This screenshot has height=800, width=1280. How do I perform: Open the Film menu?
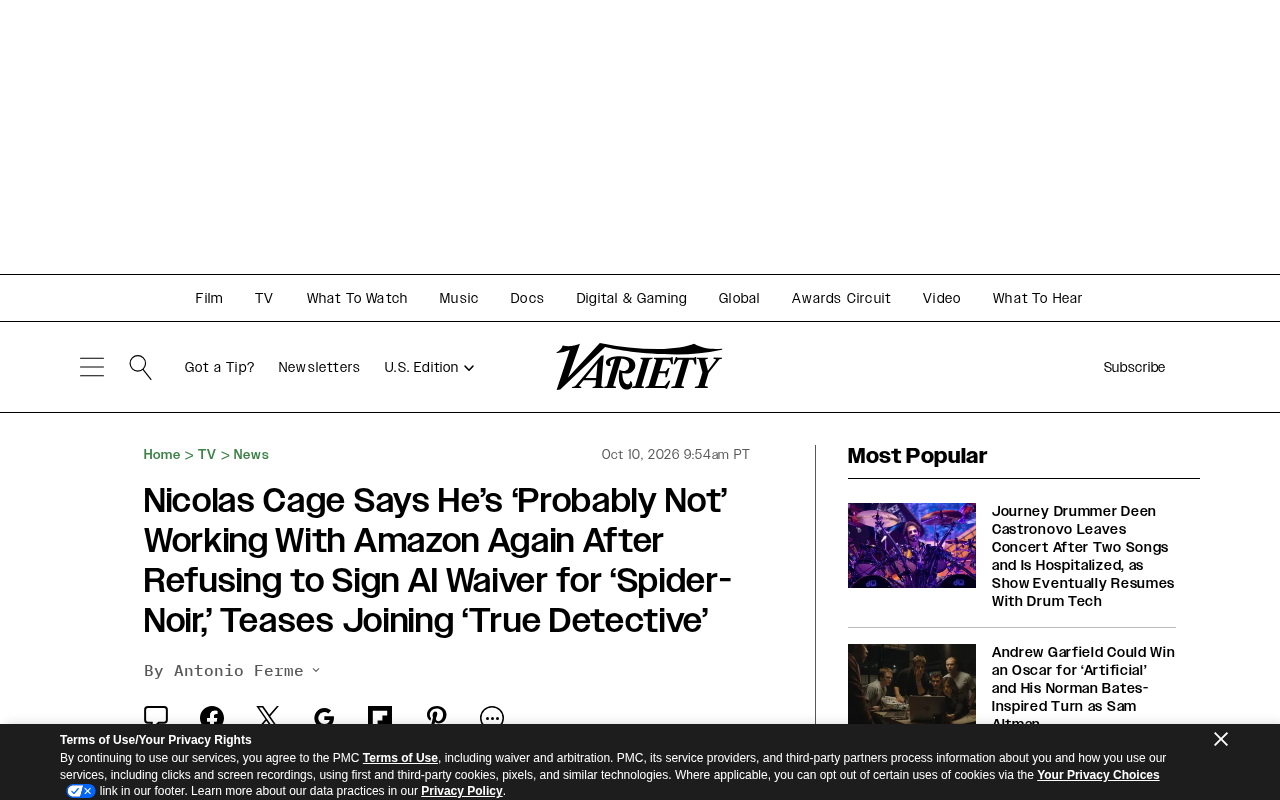click(209, 298)
